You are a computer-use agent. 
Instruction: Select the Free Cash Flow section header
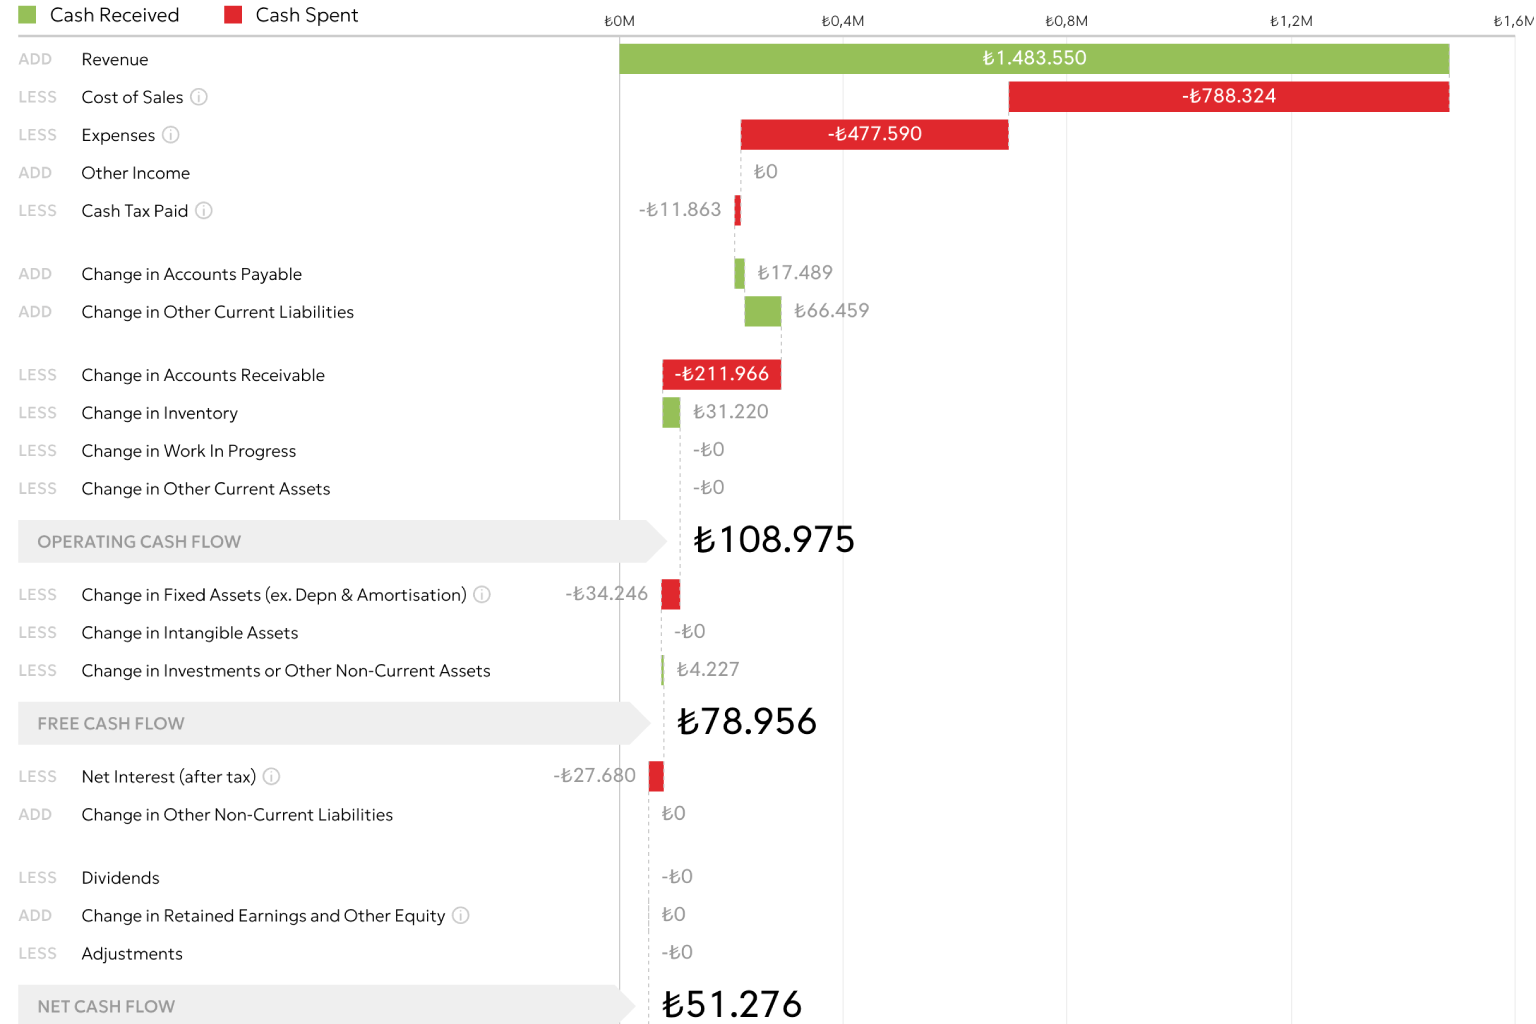[111, 724]
